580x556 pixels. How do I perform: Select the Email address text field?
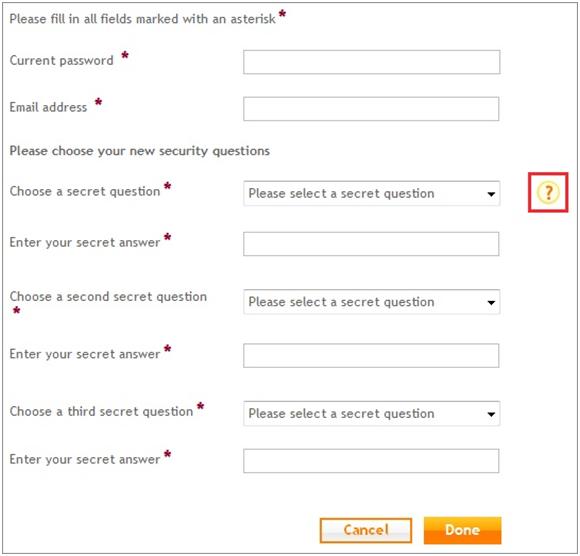click(x=371, y=109)
